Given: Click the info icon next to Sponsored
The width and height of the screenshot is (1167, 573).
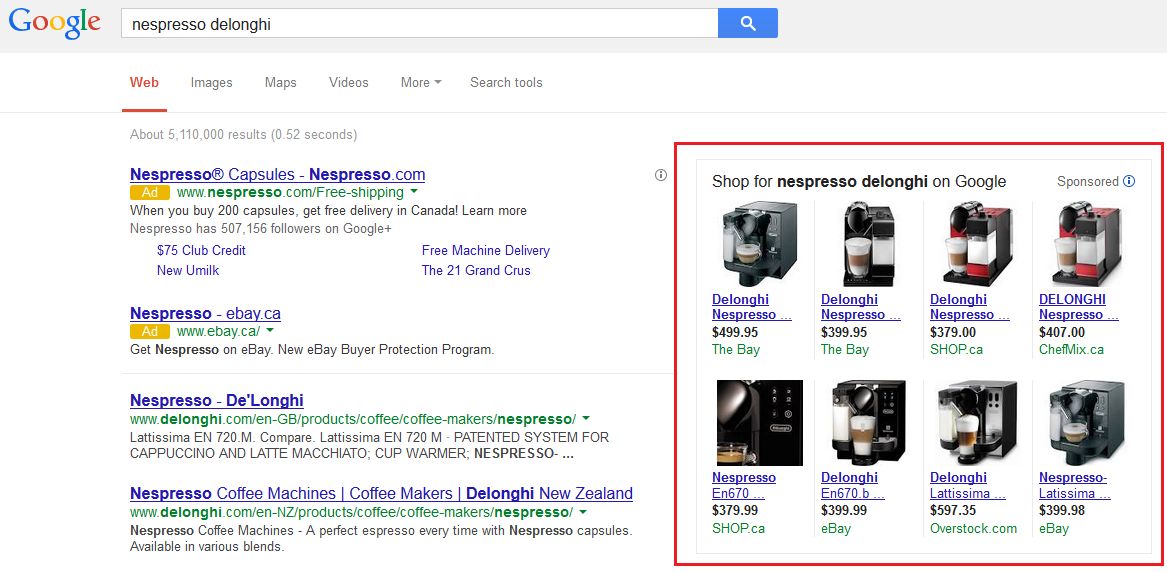Looking at the screenshot, I should (x=1129, y=181).
